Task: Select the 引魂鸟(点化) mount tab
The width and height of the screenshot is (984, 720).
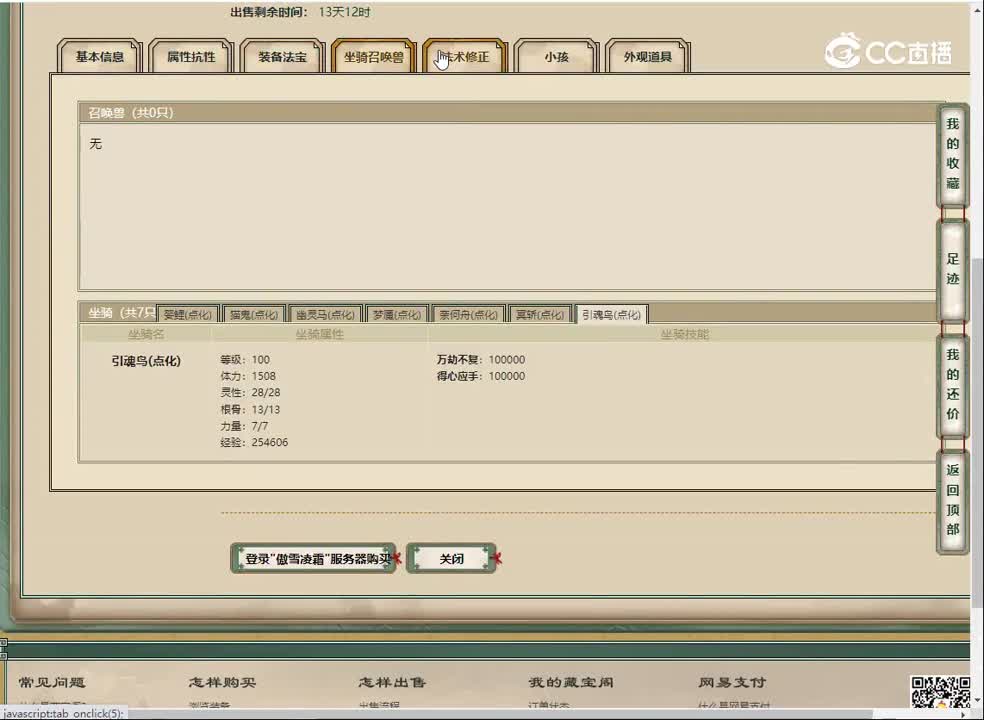Action: click(611, 314)
